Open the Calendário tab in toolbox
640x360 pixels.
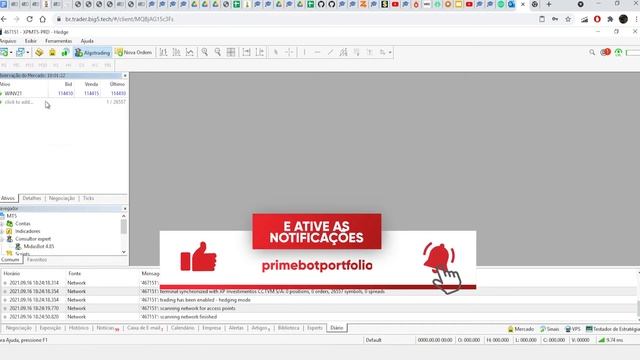pos(182,328)
